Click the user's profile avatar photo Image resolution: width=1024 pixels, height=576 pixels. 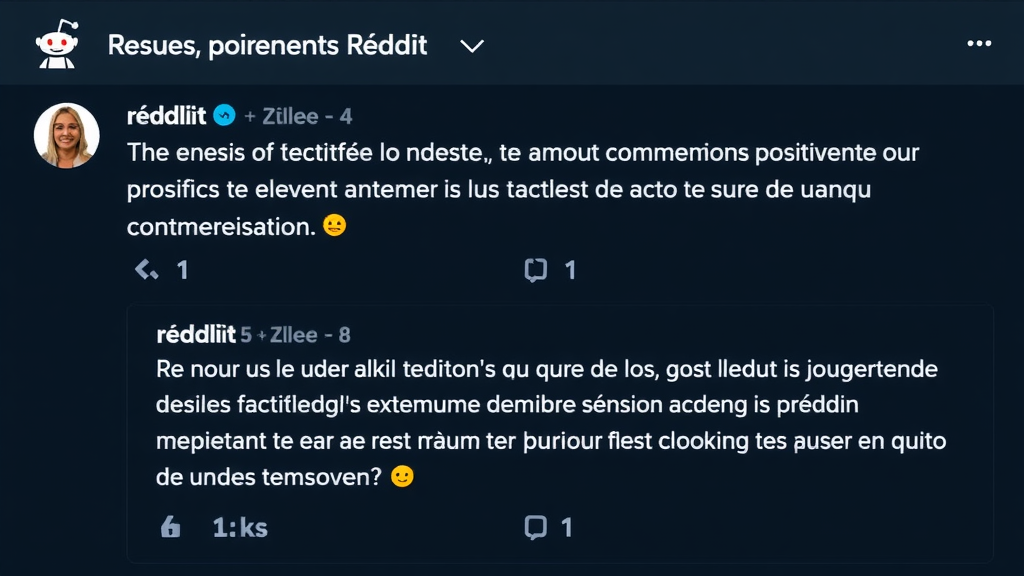point(66,134)
